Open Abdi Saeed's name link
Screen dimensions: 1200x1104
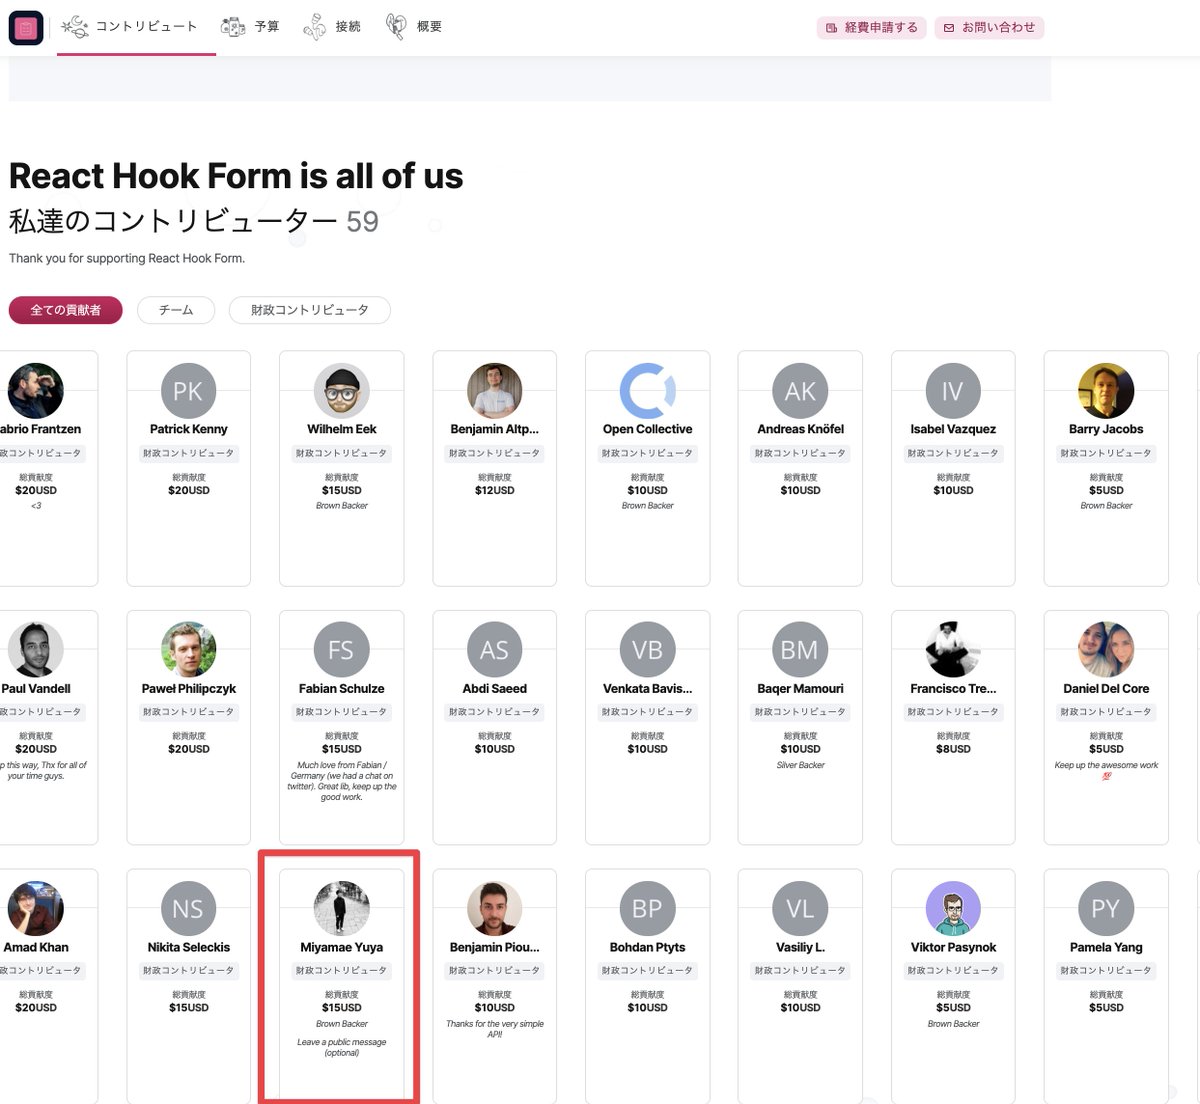coord(494,688)
